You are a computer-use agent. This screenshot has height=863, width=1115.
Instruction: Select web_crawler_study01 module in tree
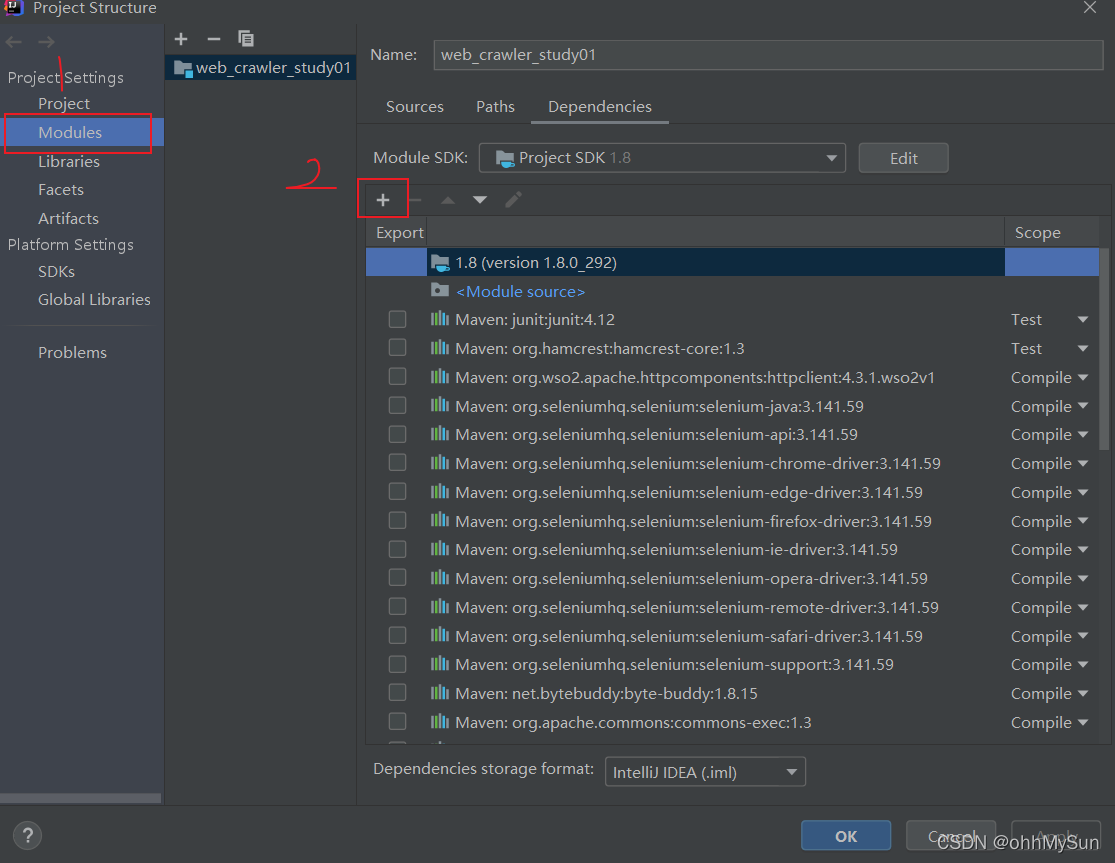261,68
